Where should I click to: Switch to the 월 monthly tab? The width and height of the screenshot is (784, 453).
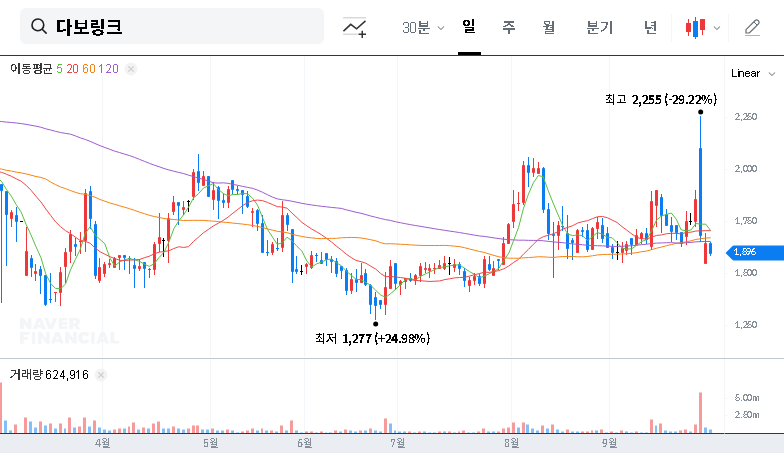[x=549, y=27]
